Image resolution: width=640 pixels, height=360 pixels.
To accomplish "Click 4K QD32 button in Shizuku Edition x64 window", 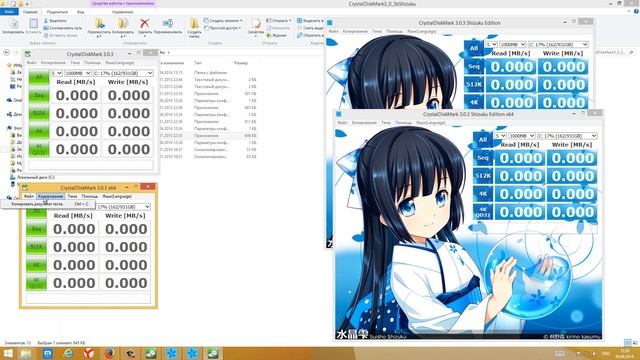I will click(x=483, y=212).
